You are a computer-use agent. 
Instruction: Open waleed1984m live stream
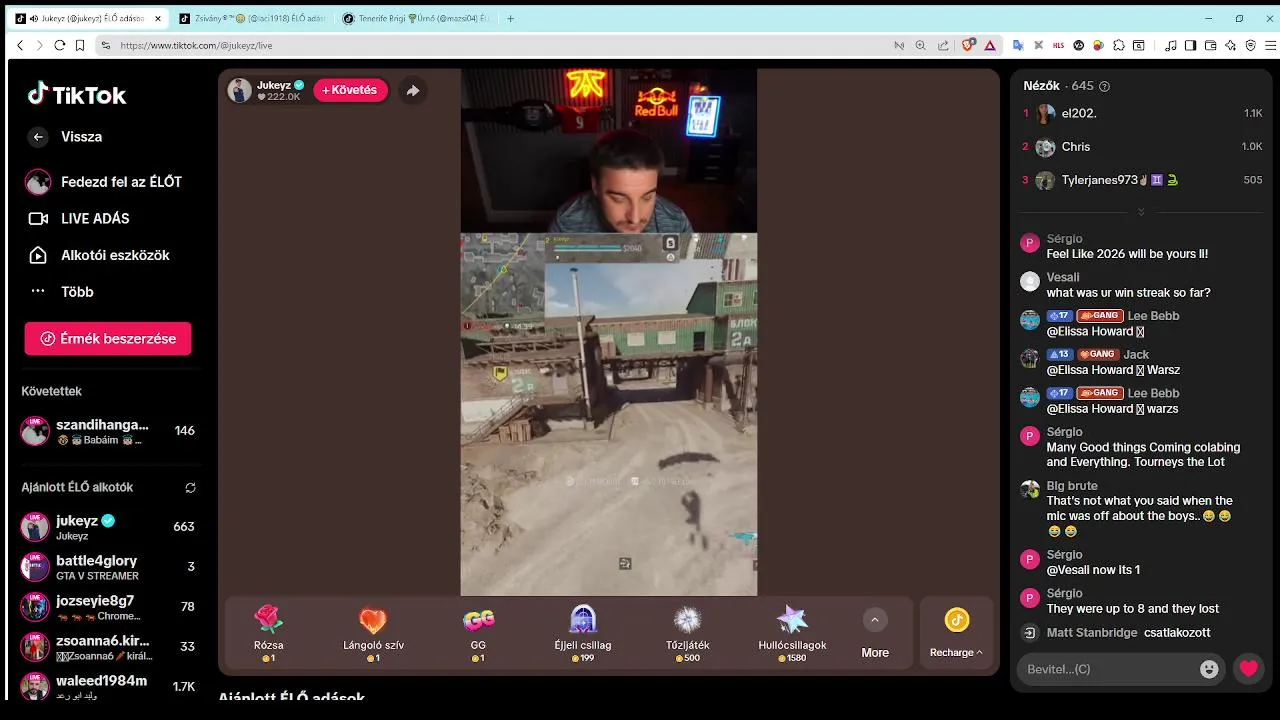tap(110, 686)
